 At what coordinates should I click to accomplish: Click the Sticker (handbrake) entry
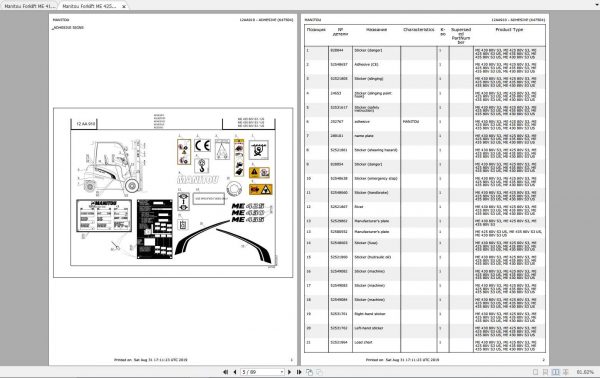pyautogui.click(x=371, y=192)
